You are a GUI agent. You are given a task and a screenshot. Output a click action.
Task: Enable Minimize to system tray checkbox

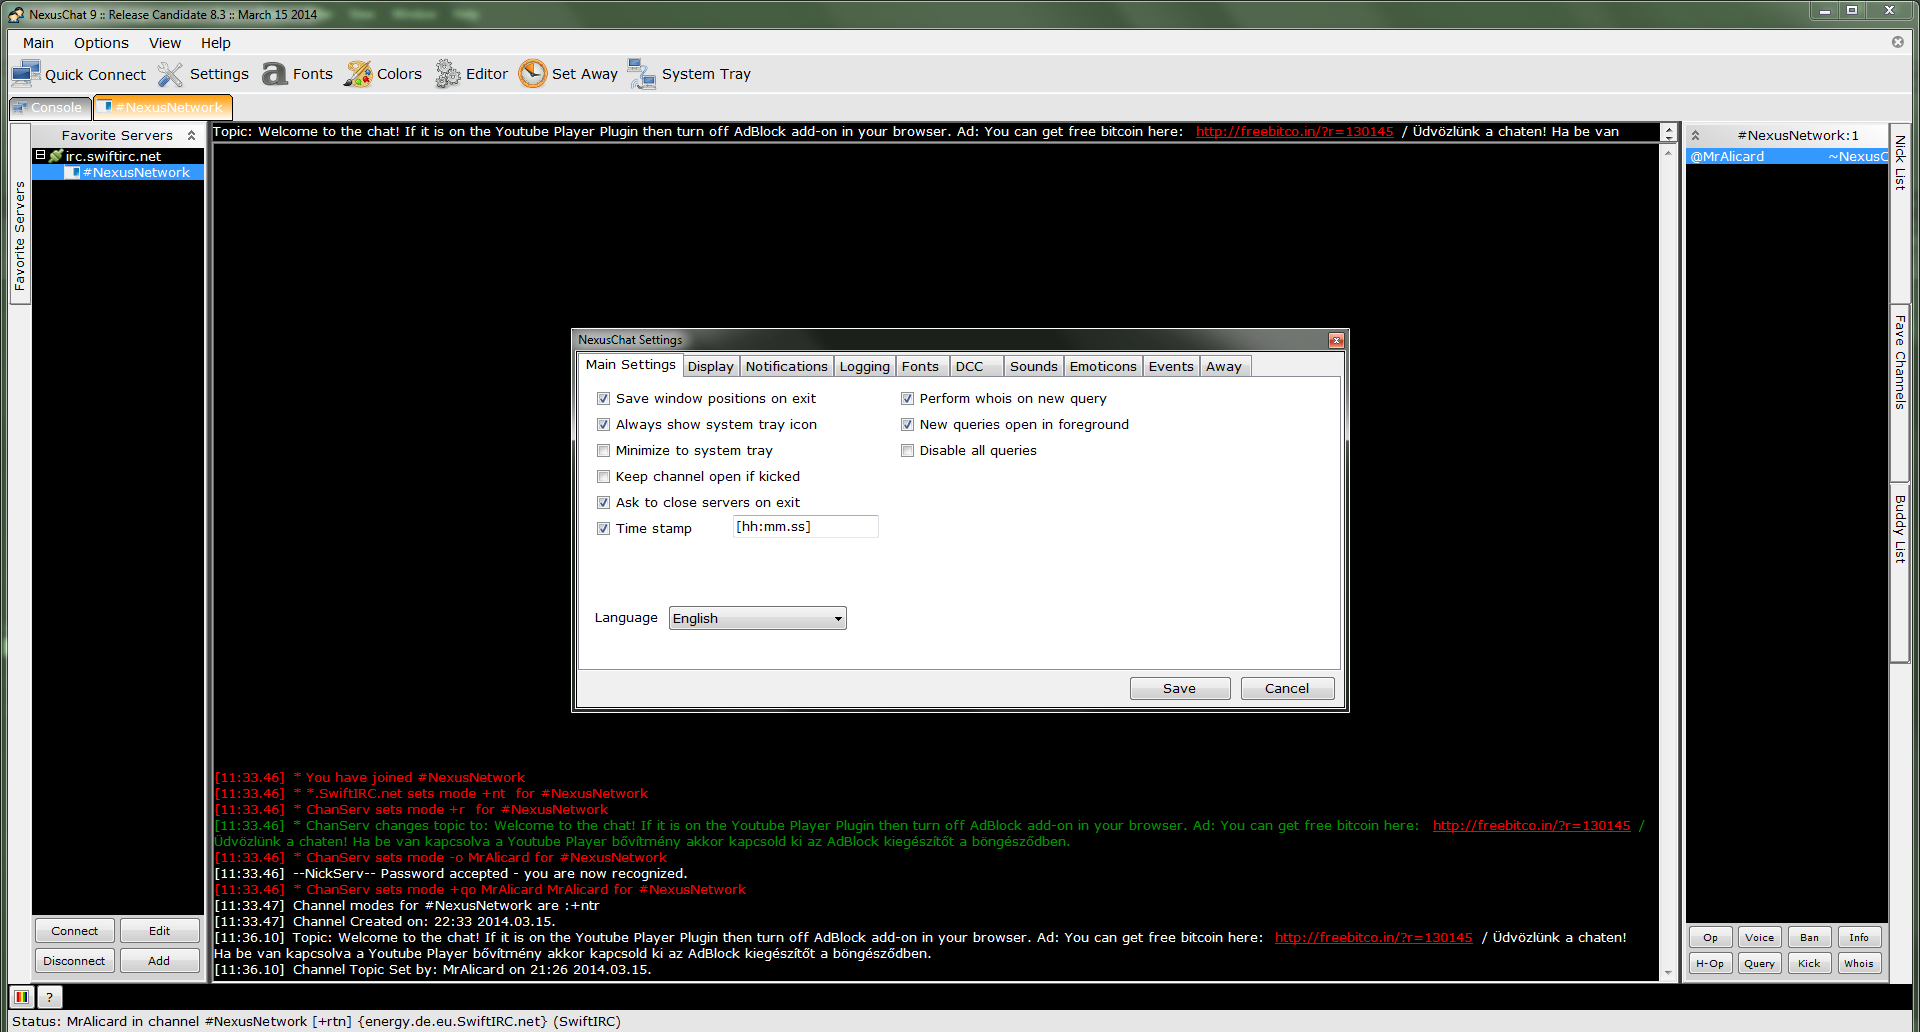(603, 451)
